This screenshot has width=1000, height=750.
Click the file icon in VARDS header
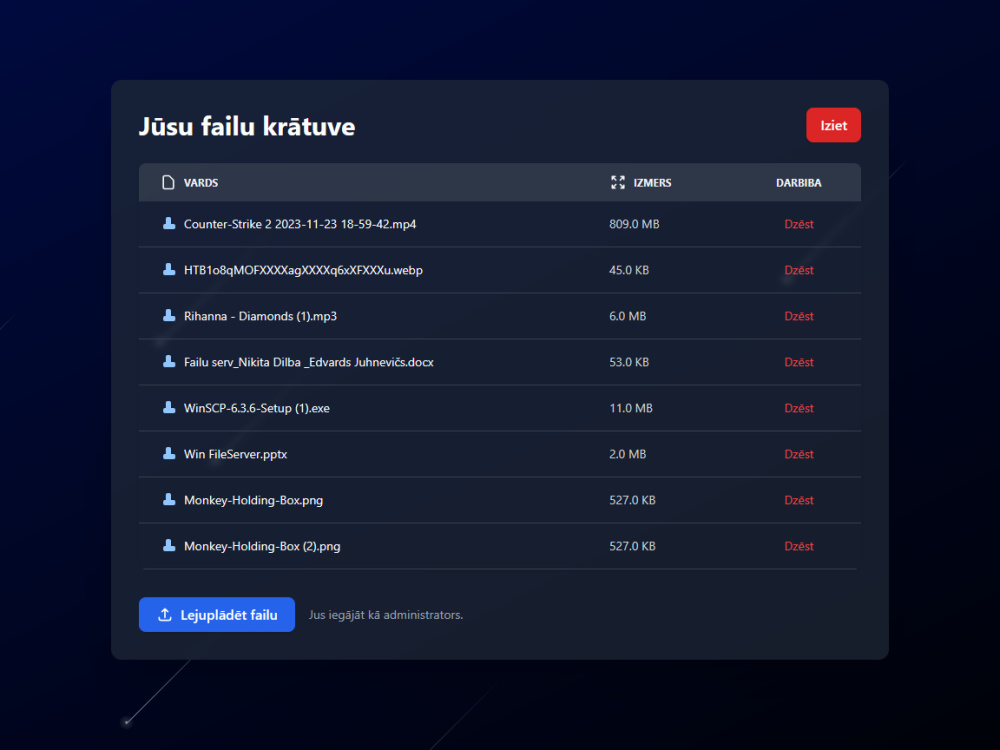(x=168, y=182)
